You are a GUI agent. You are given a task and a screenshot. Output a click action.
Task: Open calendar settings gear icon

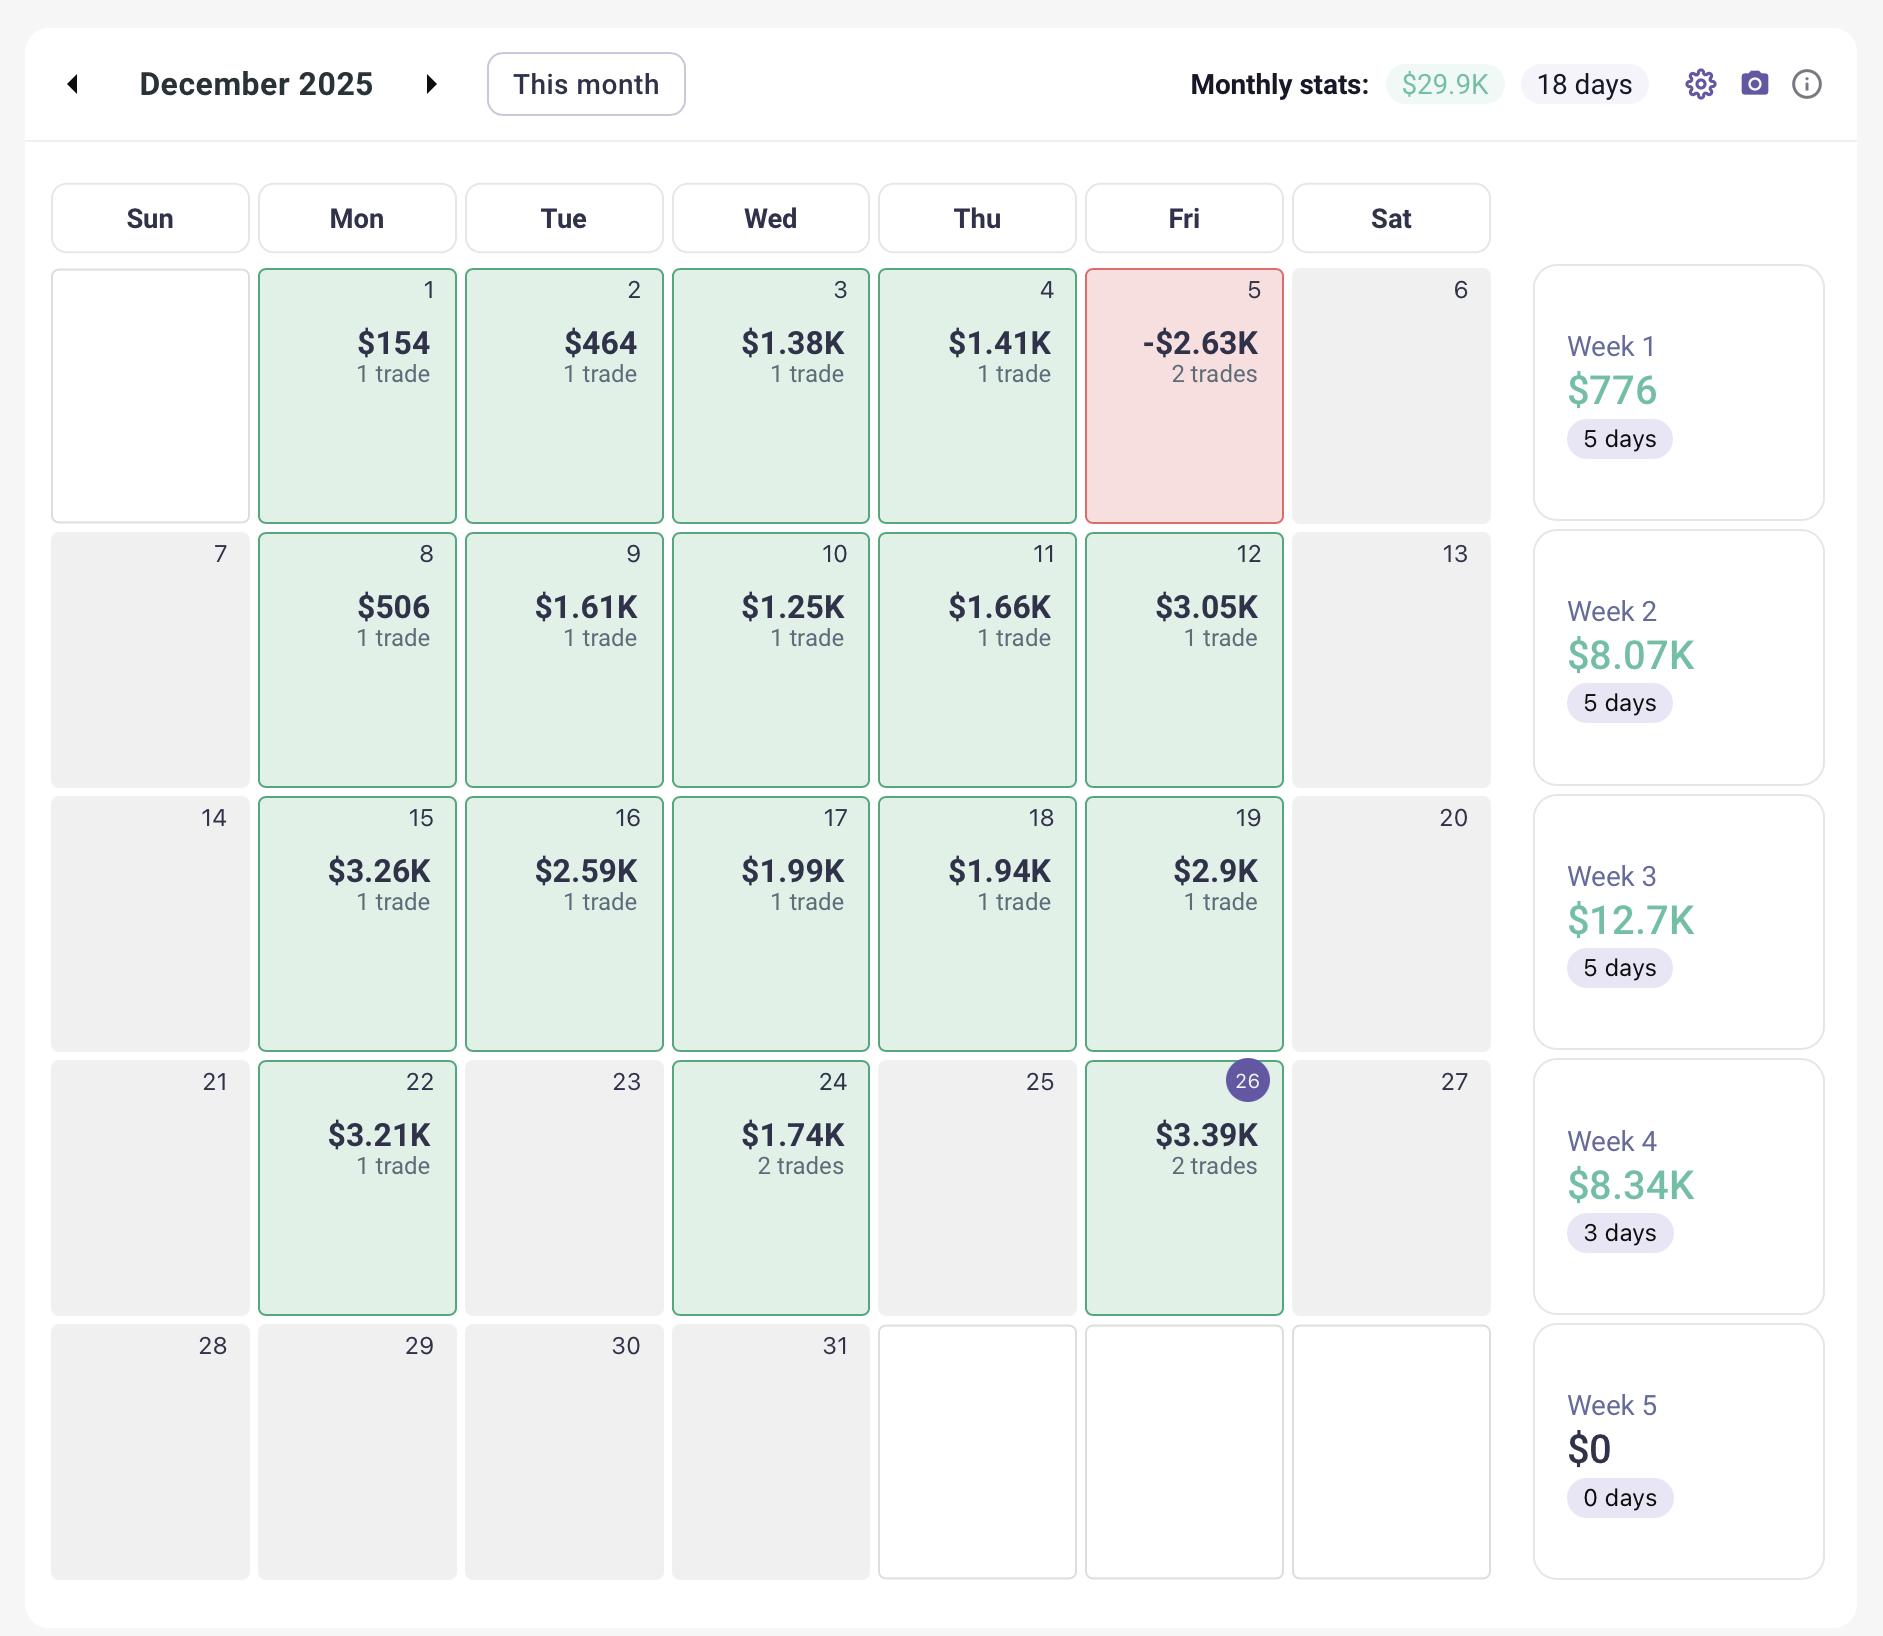click(x=1700, y=84)
